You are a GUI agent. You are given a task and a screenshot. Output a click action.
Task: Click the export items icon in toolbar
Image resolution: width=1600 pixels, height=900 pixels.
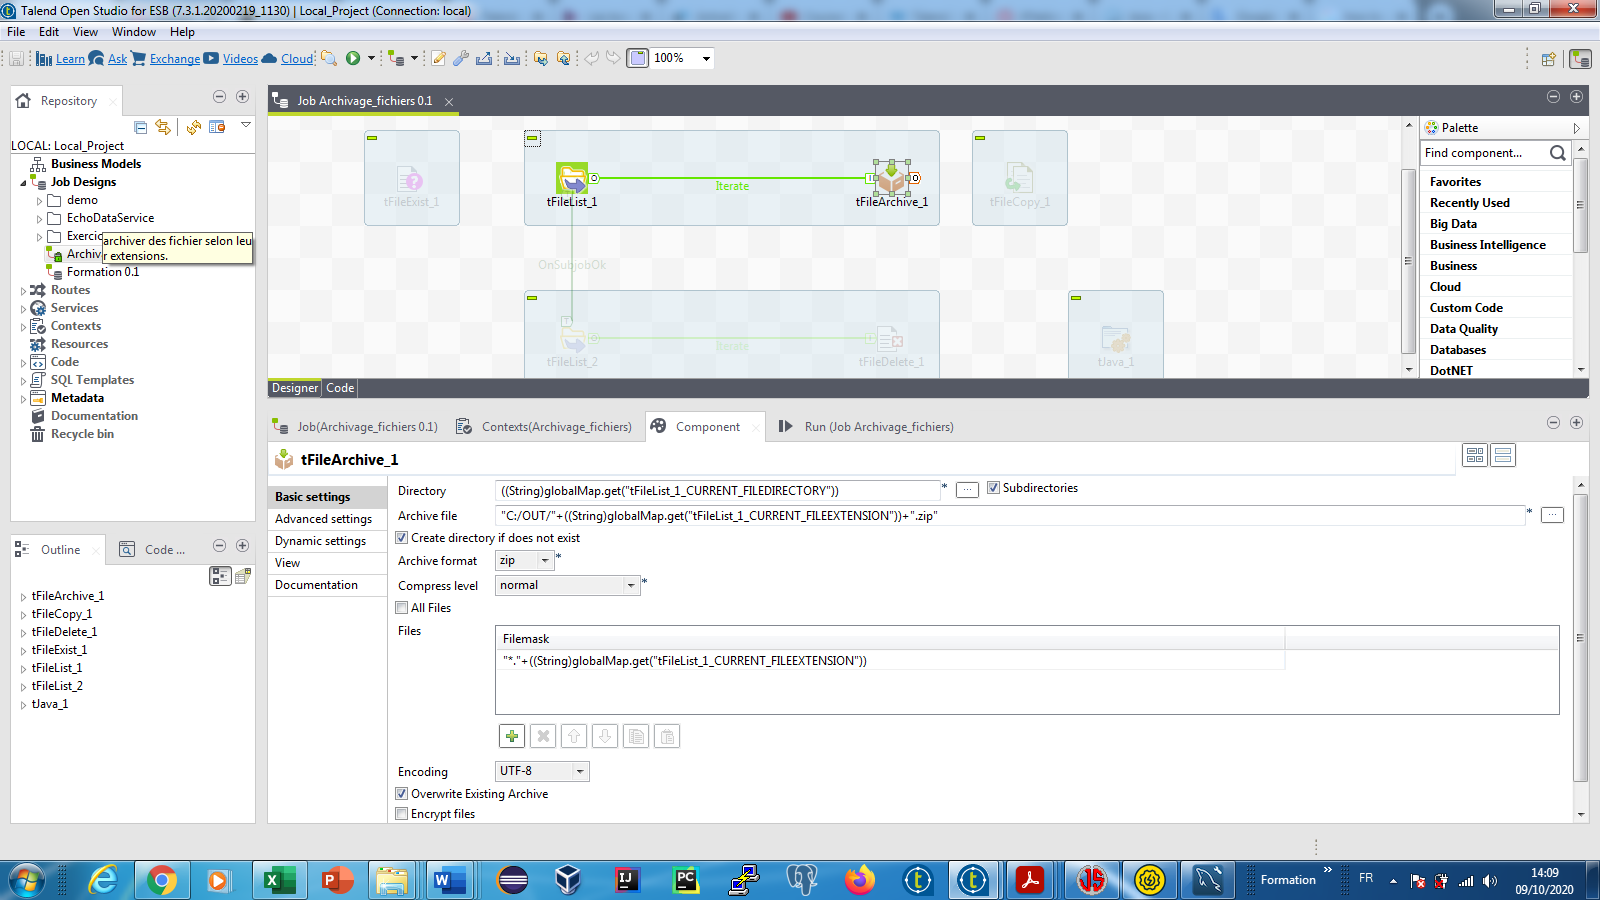tap(484, 58)
